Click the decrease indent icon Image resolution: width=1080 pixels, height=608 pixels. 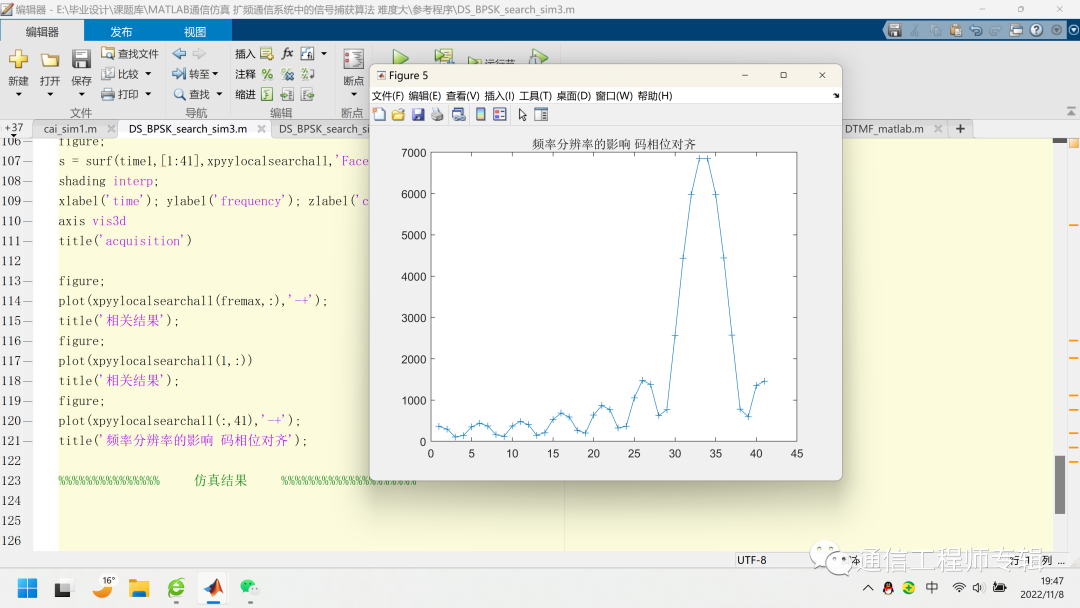point(307,94)
